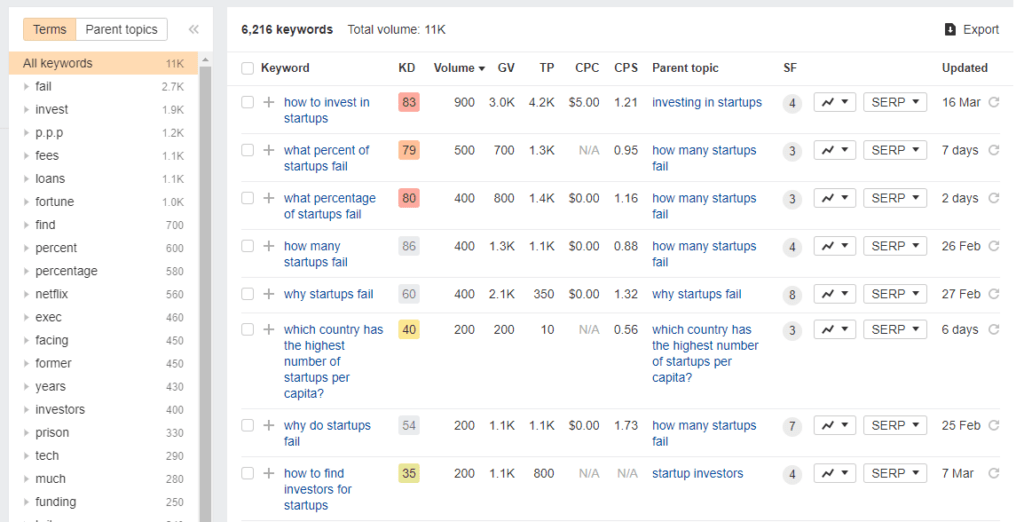Viewport: 1024px width, 522px height.
Task: Click the Export download icon
Action: [950, 30]
